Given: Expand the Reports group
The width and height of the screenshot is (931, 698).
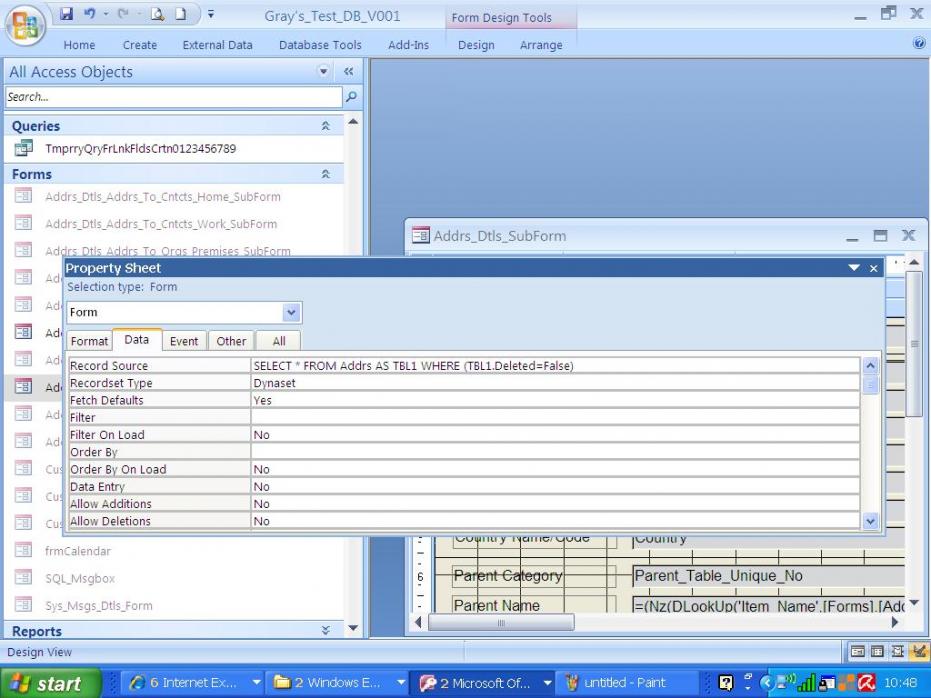Looking at the screenshot, I should [x=324, y=631].
